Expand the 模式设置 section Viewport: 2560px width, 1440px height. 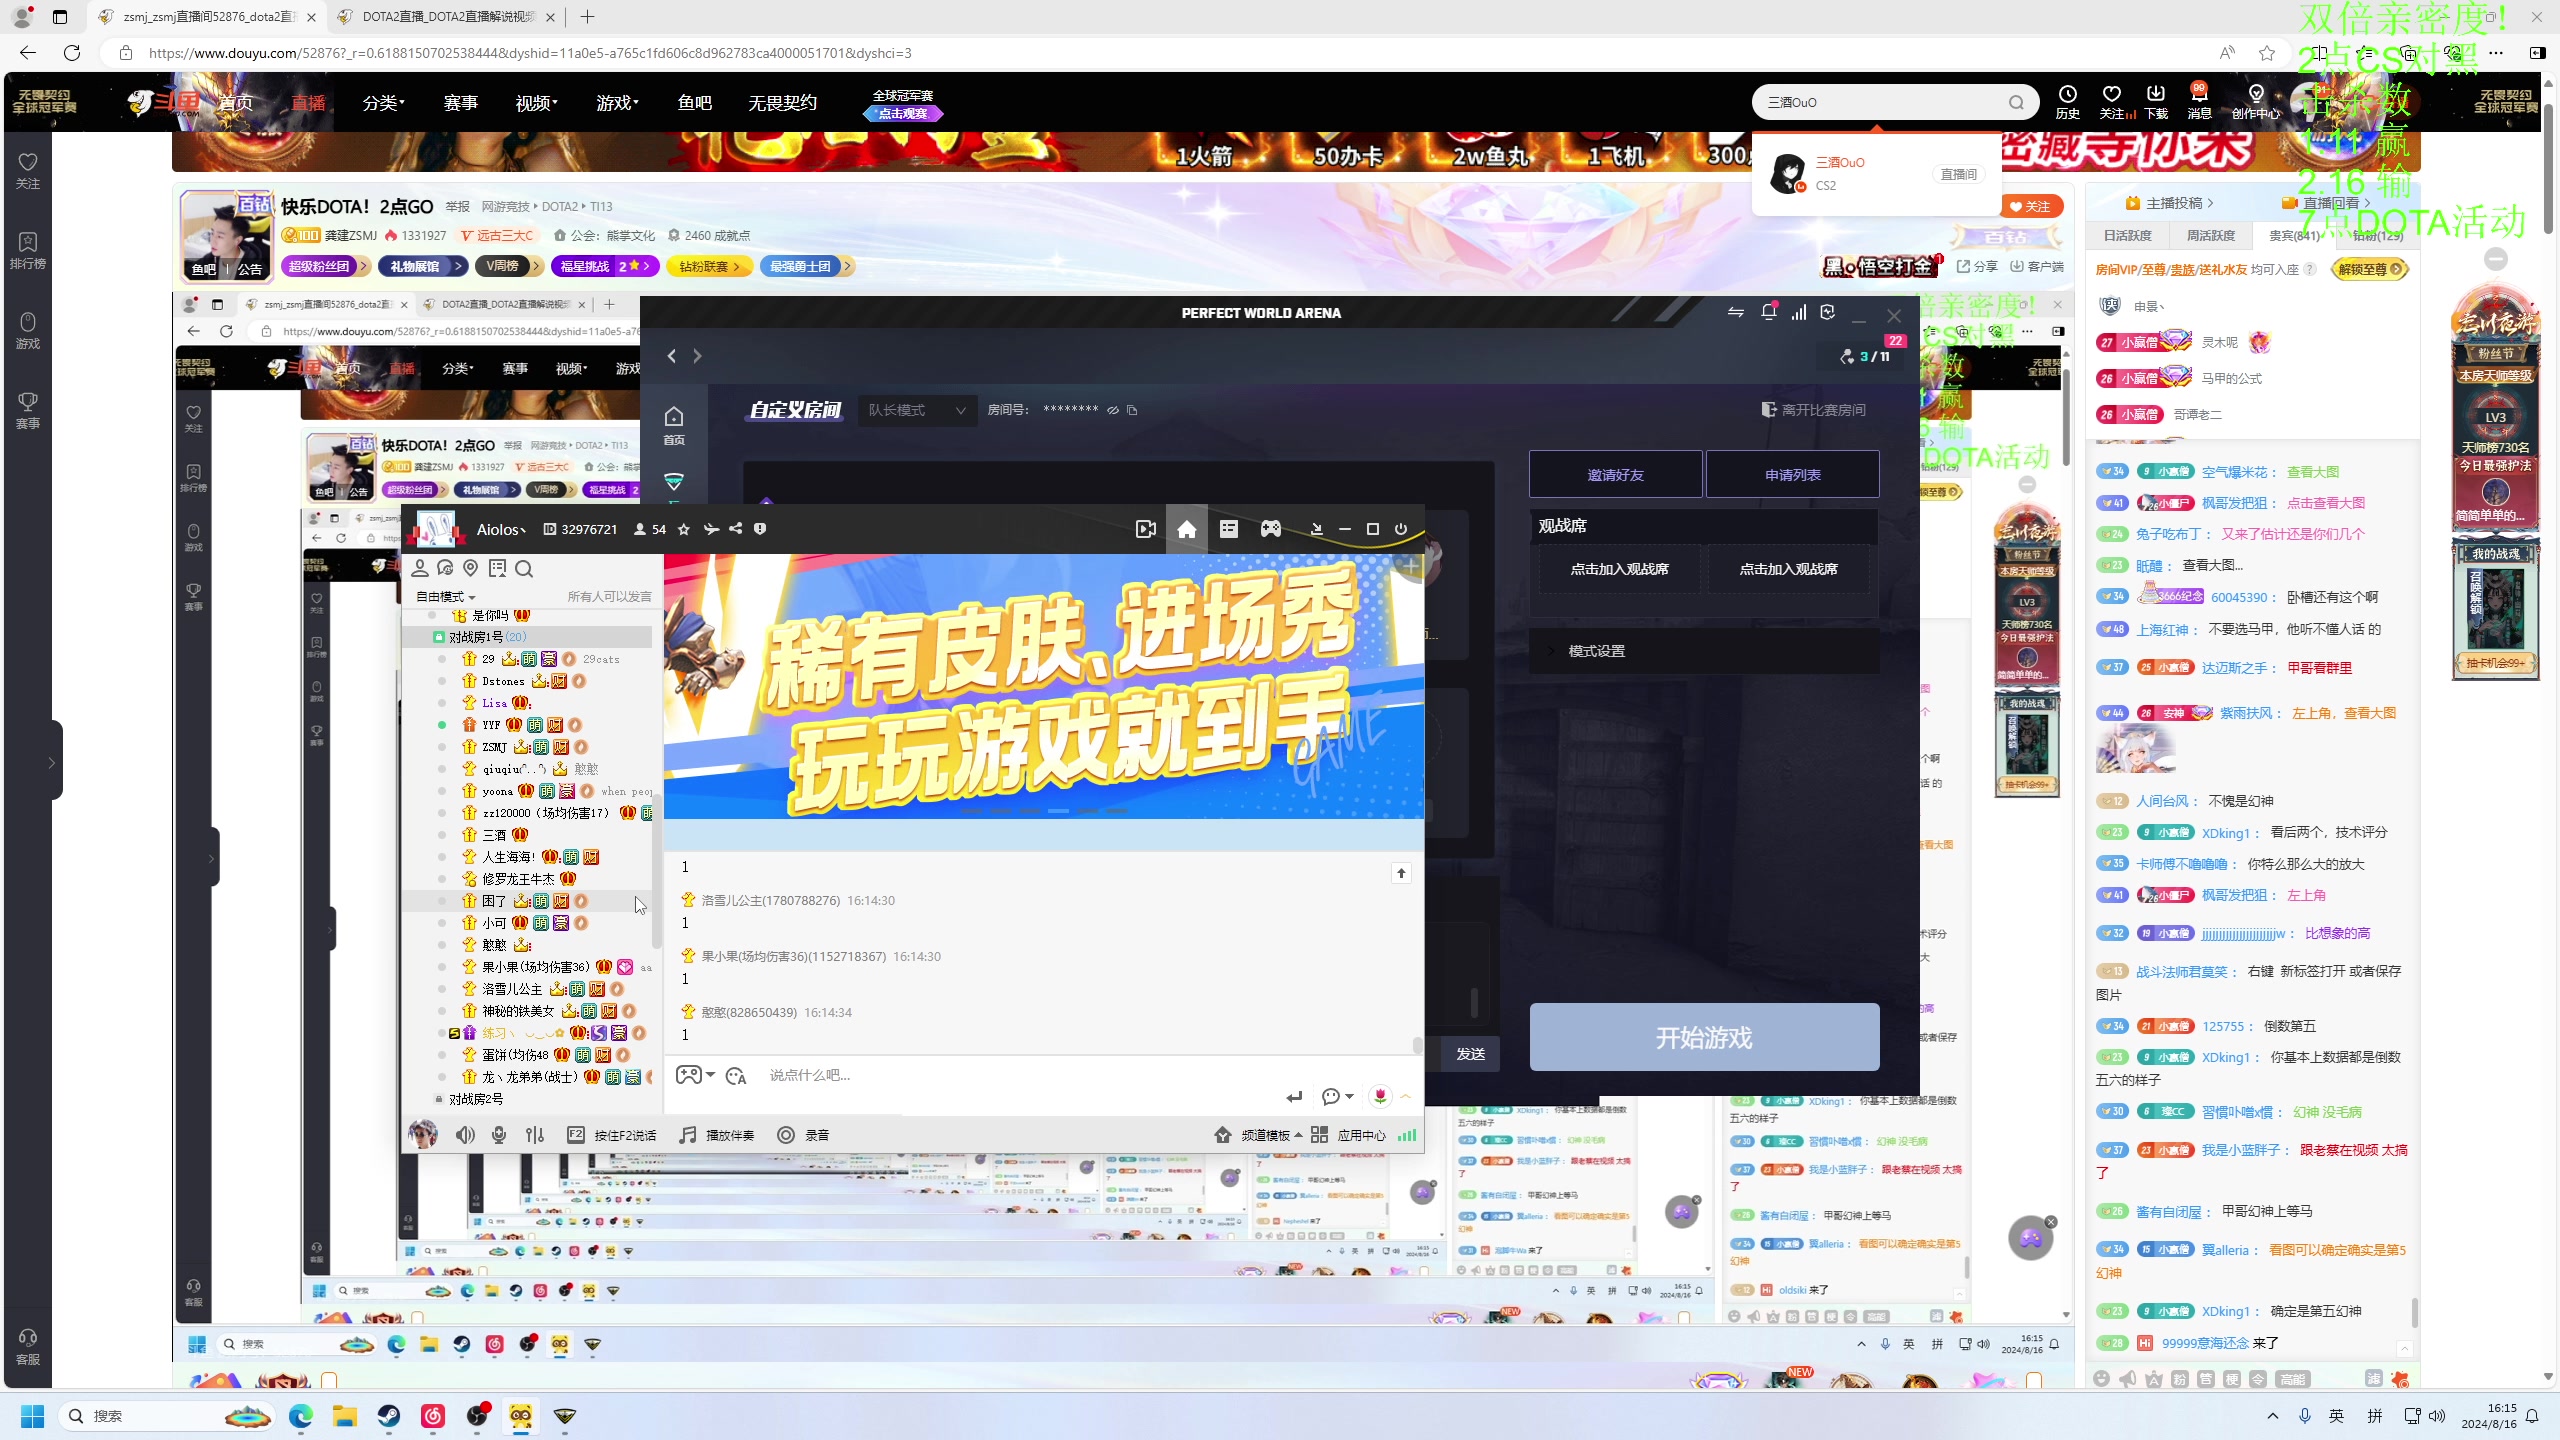(1704, 651)
